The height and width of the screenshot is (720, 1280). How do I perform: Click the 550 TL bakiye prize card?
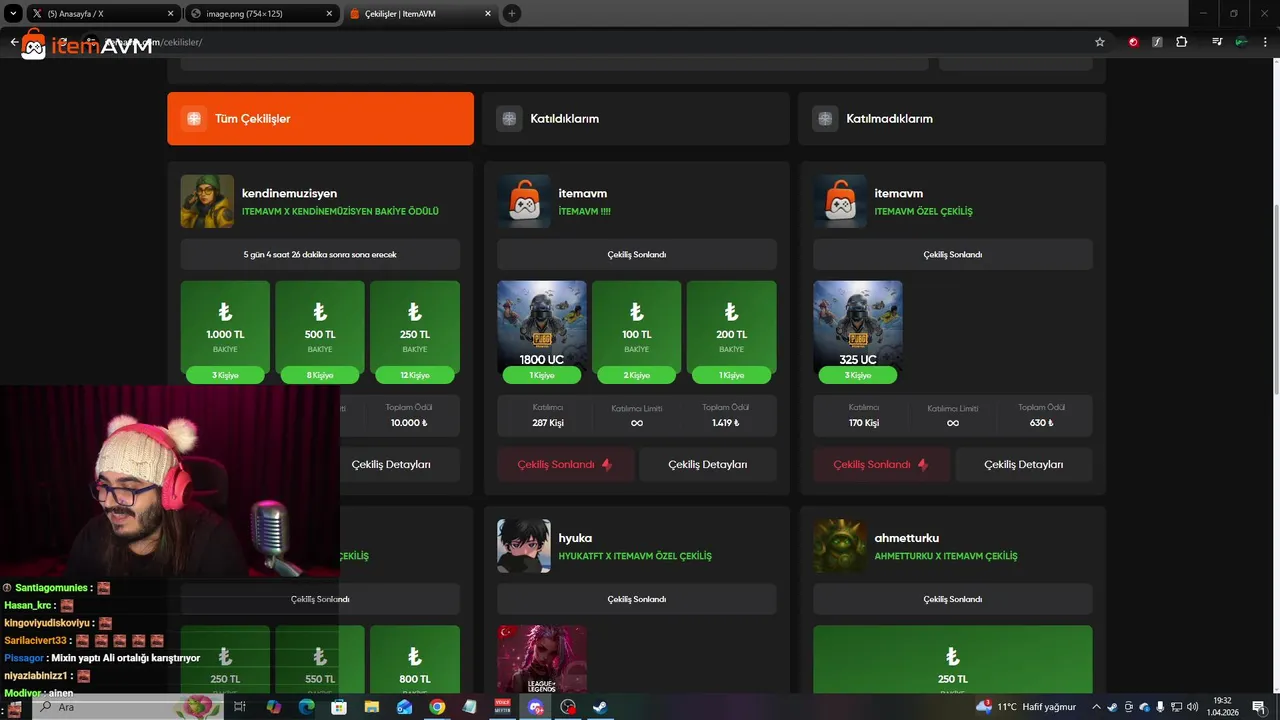tap(320, 659)
